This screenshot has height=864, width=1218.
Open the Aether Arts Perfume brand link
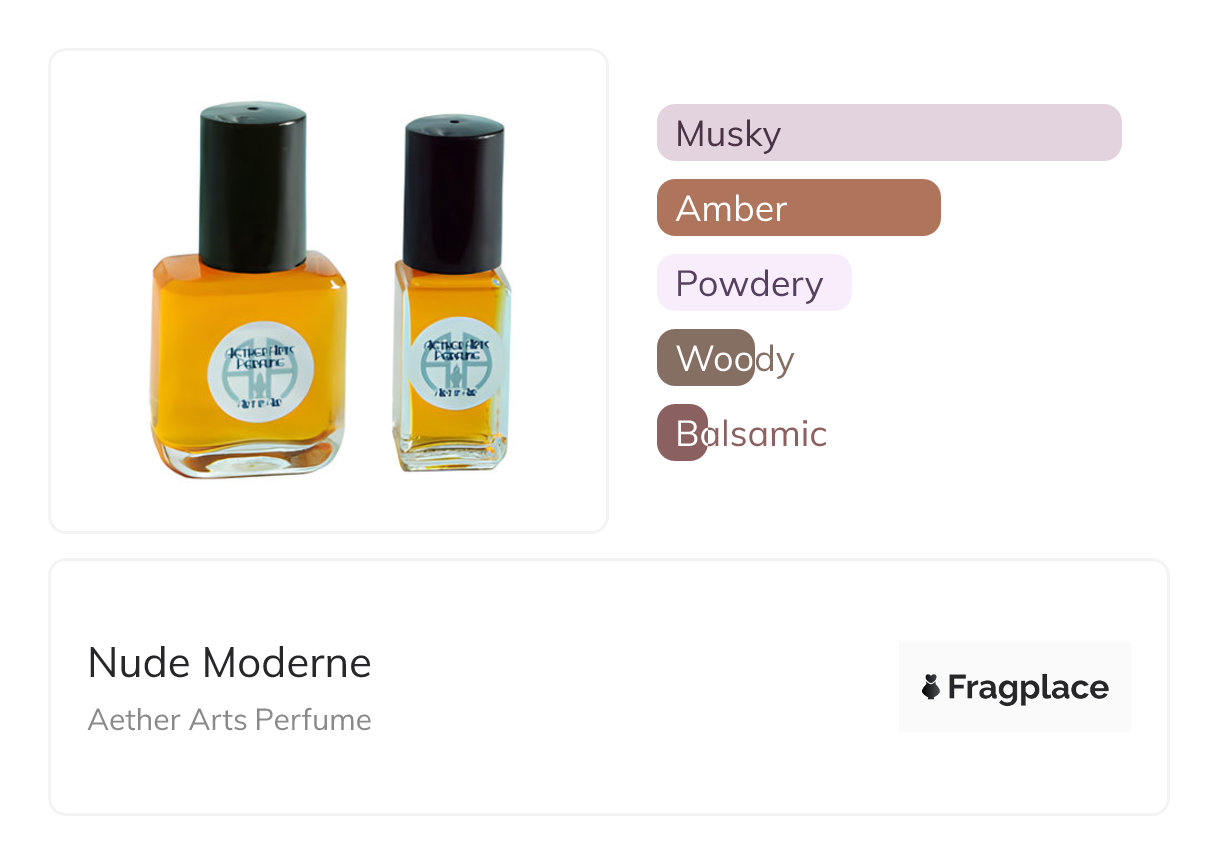pyautogui.click(x=229, y=720)
